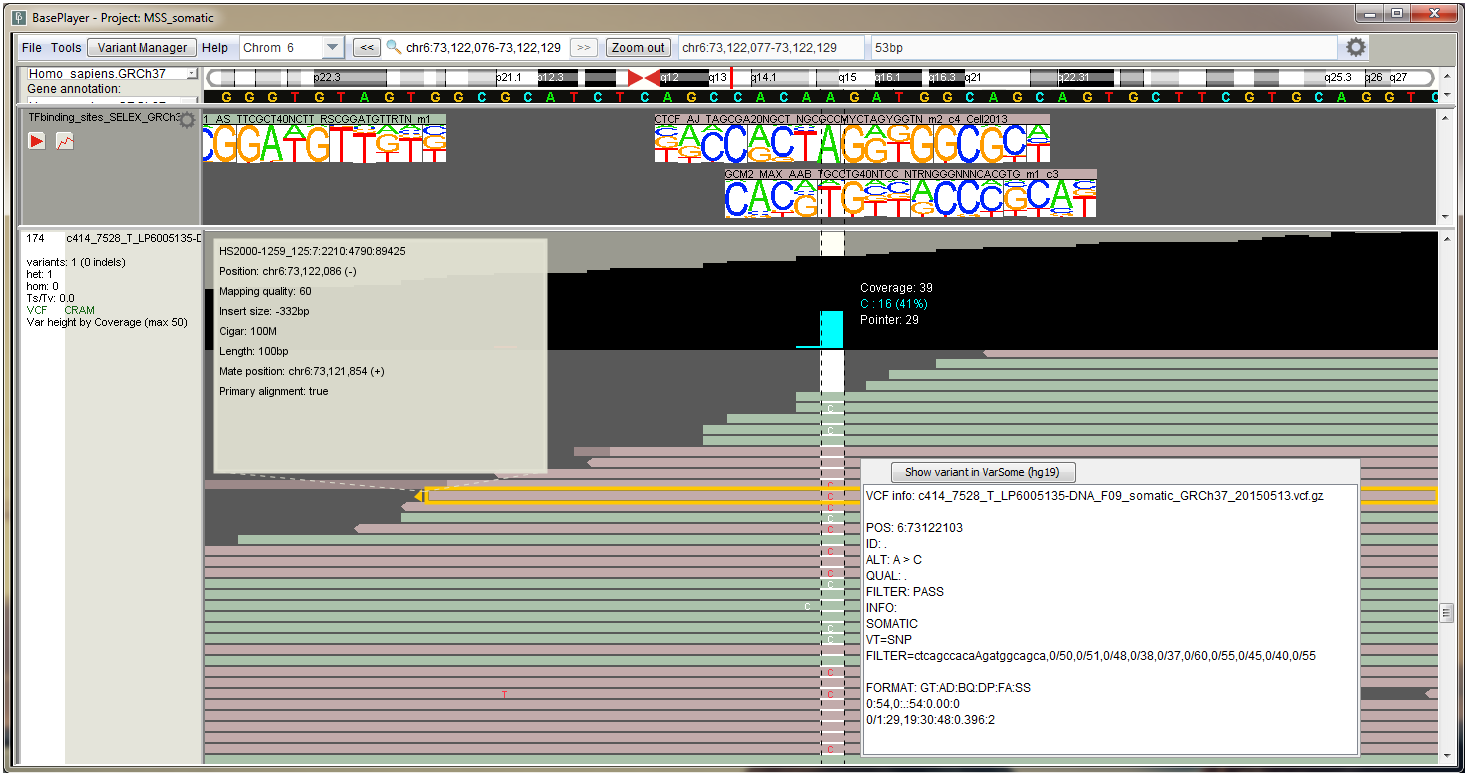Screen dimensions: 1471x780
Task: Click the red play icon on TFbinding track
Action: (x=37, y=141)
